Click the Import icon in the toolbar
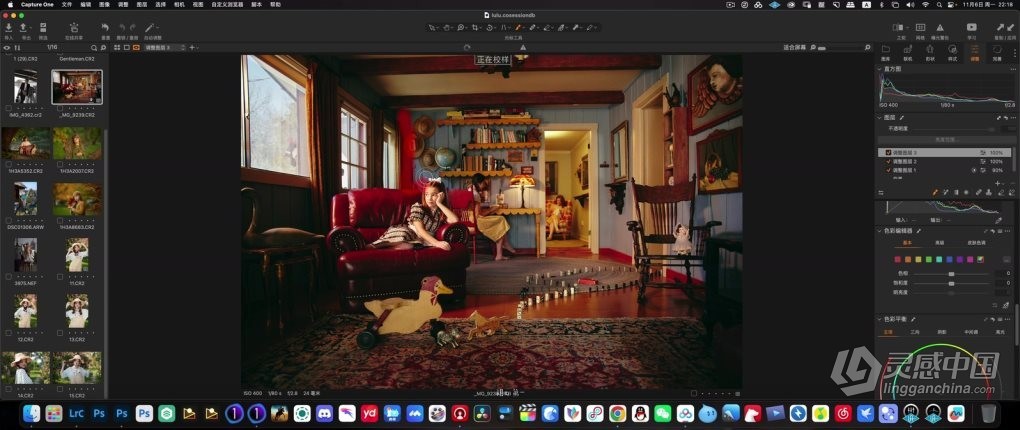The image size is (1020, 430). point(8,28)
